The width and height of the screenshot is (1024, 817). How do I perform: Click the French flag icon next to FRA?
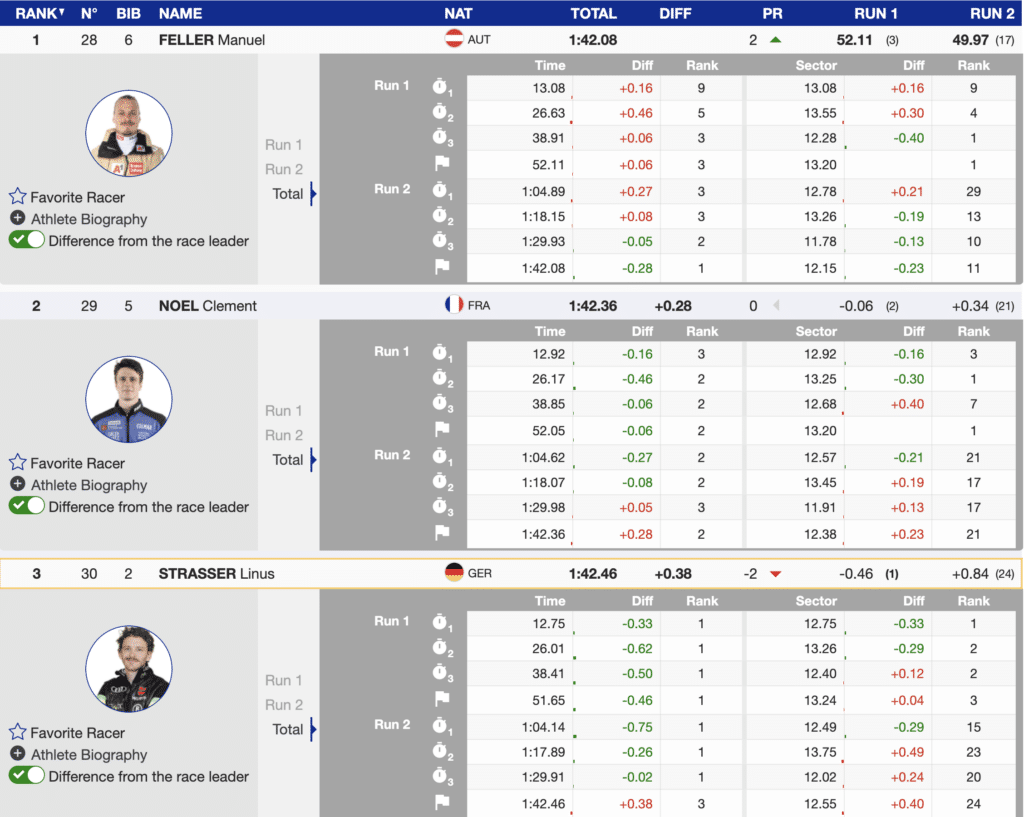pyautogui.click(x=454, y=305)
